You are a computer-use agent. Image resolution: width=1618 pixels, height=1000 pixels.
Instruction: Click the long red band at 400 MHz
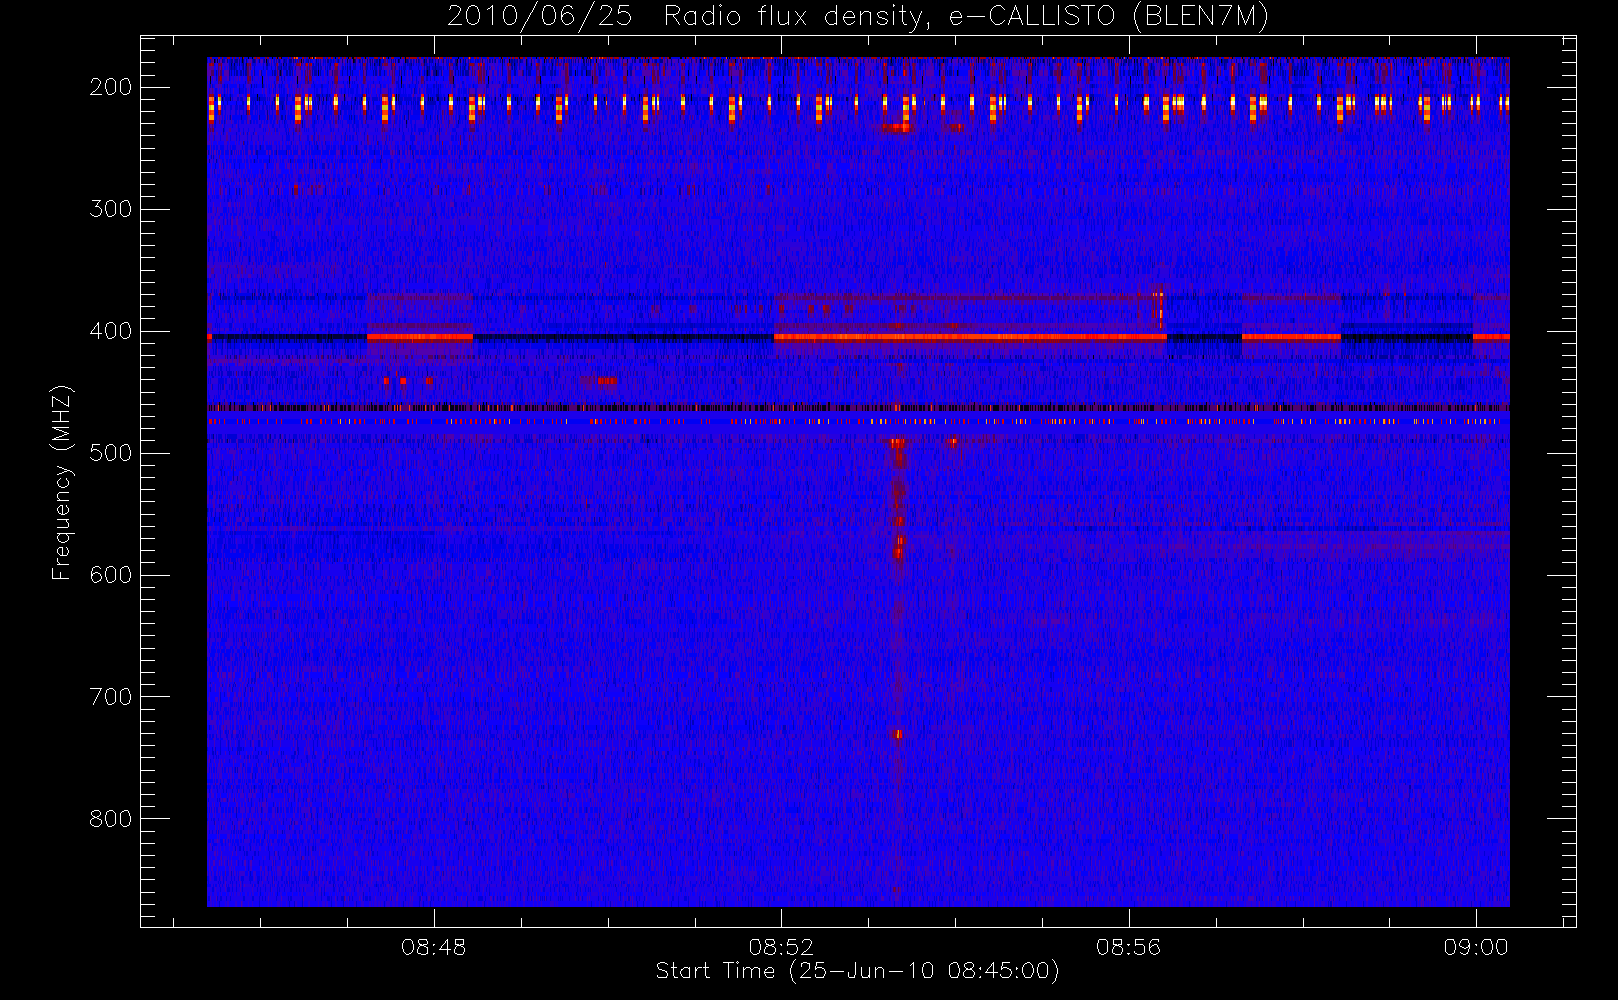[970, 337]
